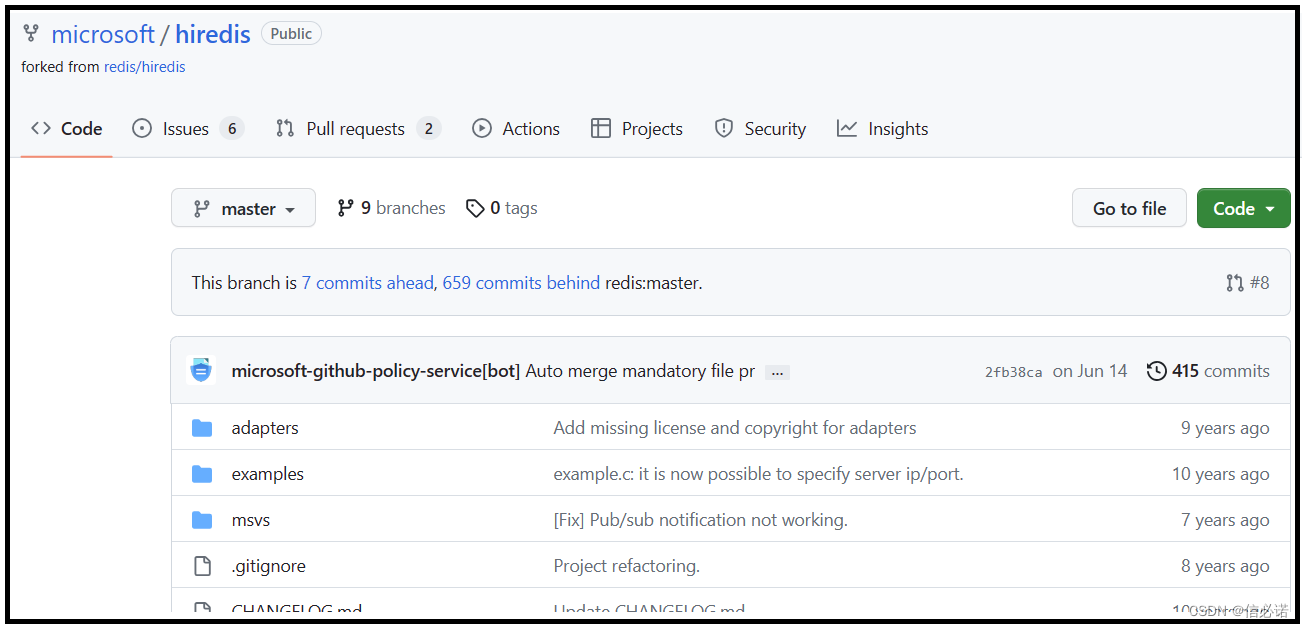This screenshot has width=1304, height=627.
Task: Click the 9 years ago timestamp
Action: pyautogui.click(x=1225, y=428)
